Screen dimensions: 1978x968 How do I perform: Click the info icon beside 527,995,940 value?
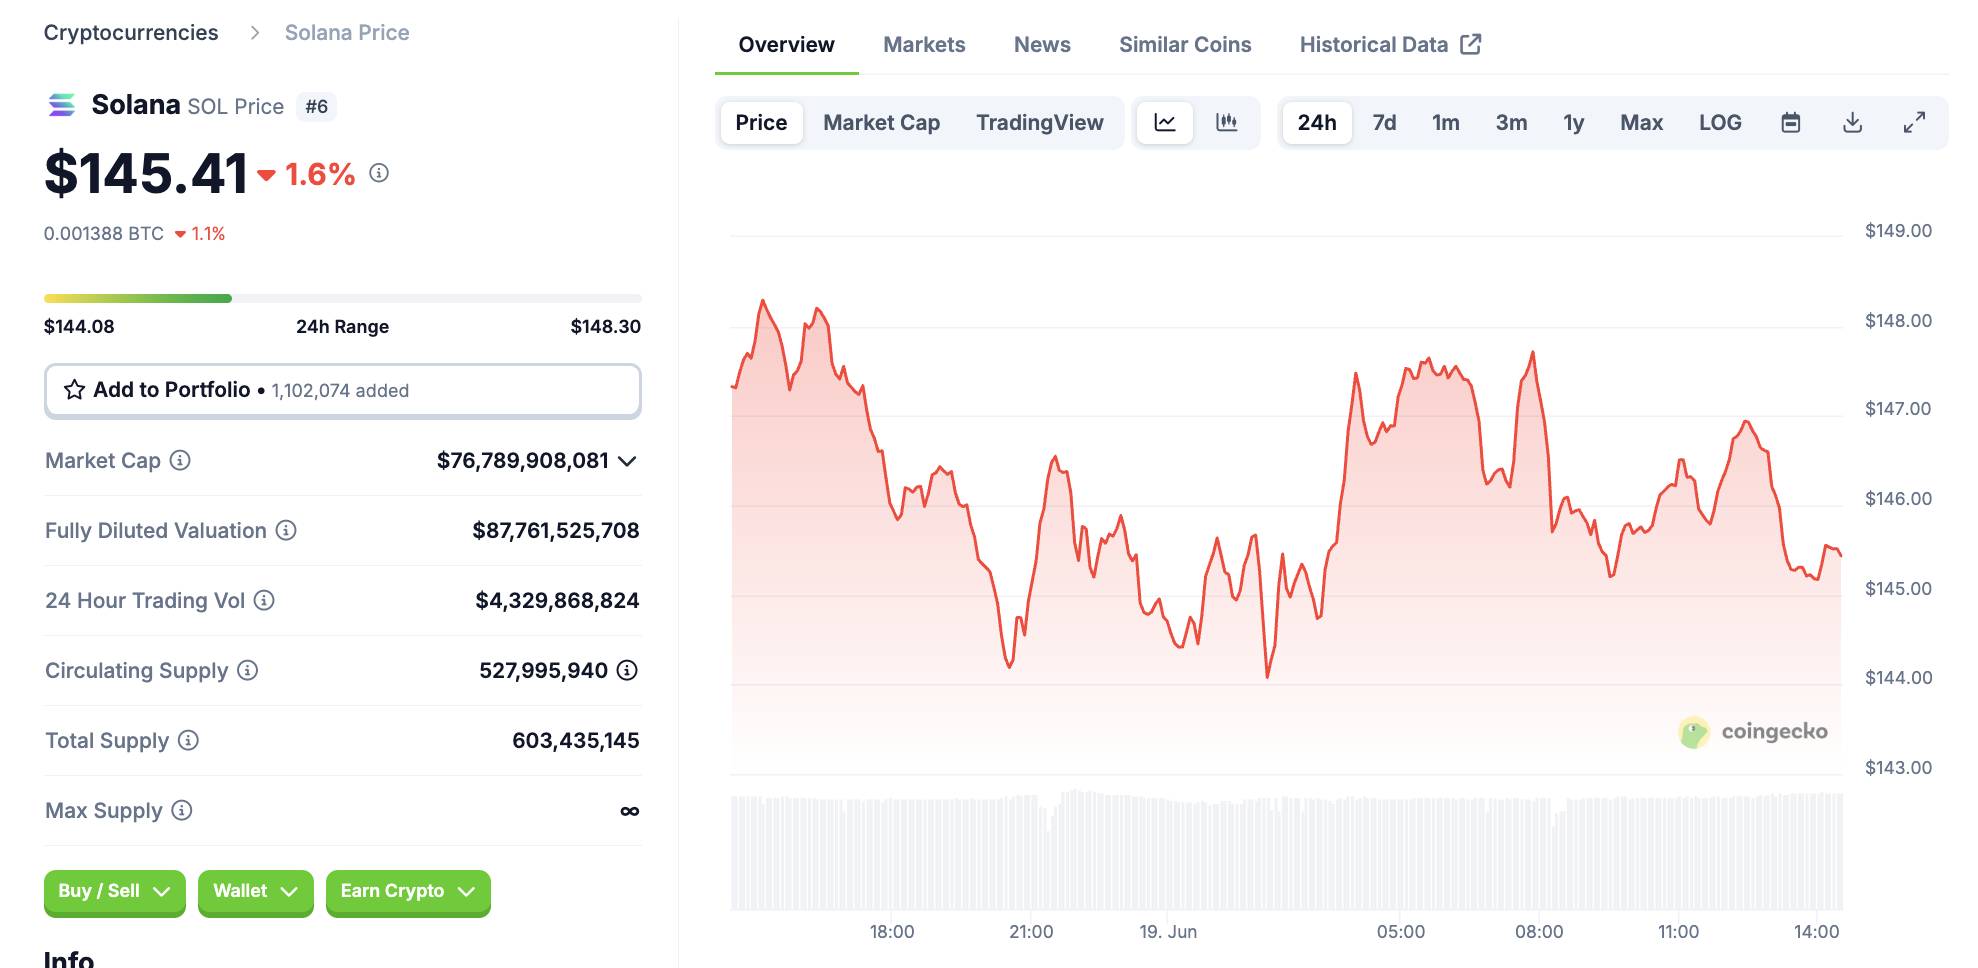click(x=627, y=670)
